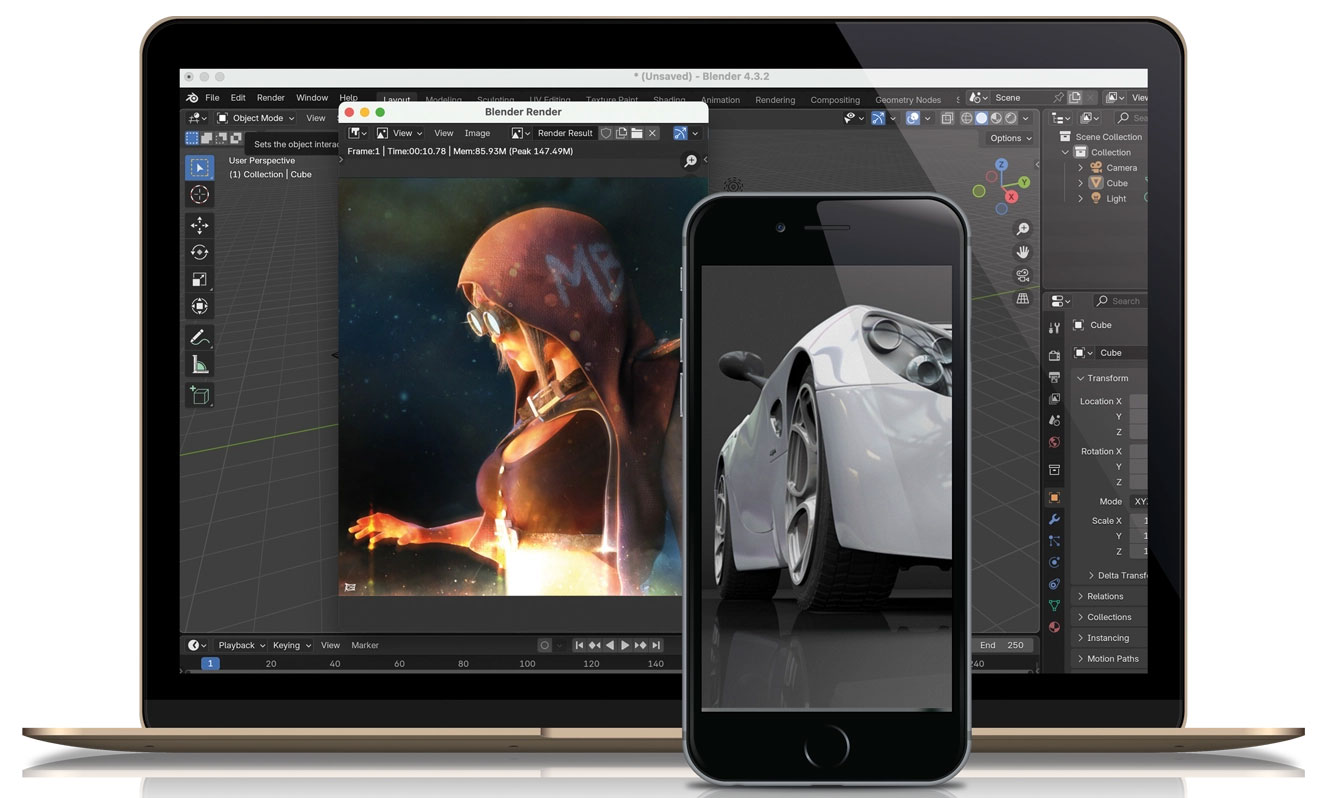Image resolution: width=1324 pixels, height=798 pixels.
Task: Select the Add Cube tool
Action: (x=199, y=396)
